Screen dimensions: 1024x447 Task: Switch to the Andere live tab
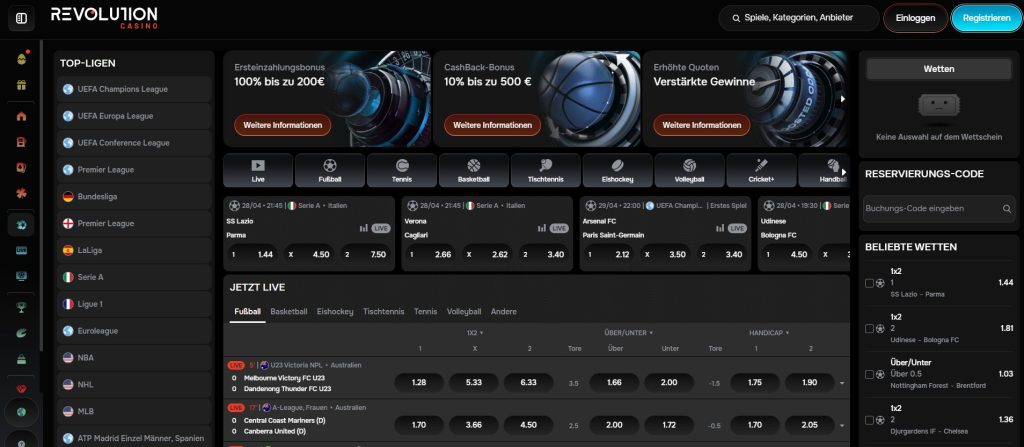pyautogui.click(x=504, y=312)
